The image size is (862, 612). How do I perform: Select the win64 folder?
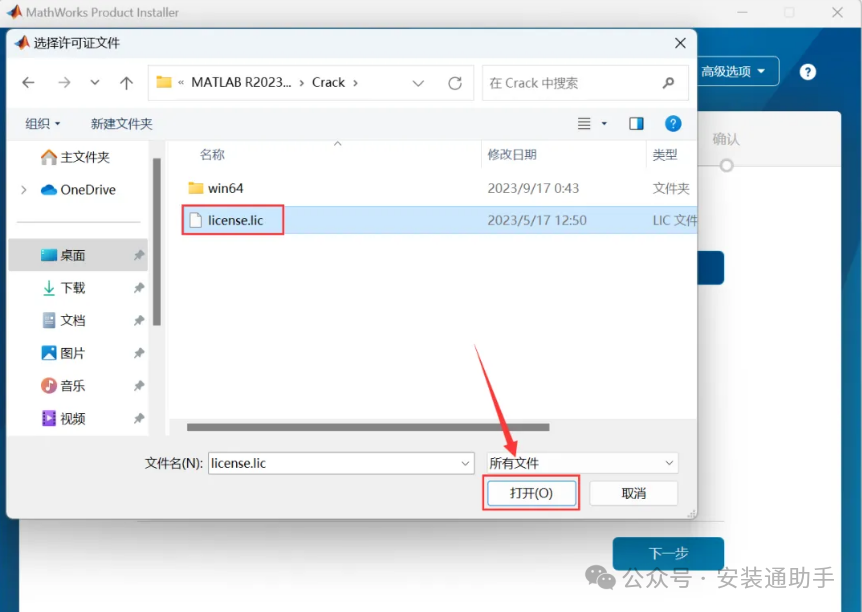pyautogui.click(x=216, y=188)
